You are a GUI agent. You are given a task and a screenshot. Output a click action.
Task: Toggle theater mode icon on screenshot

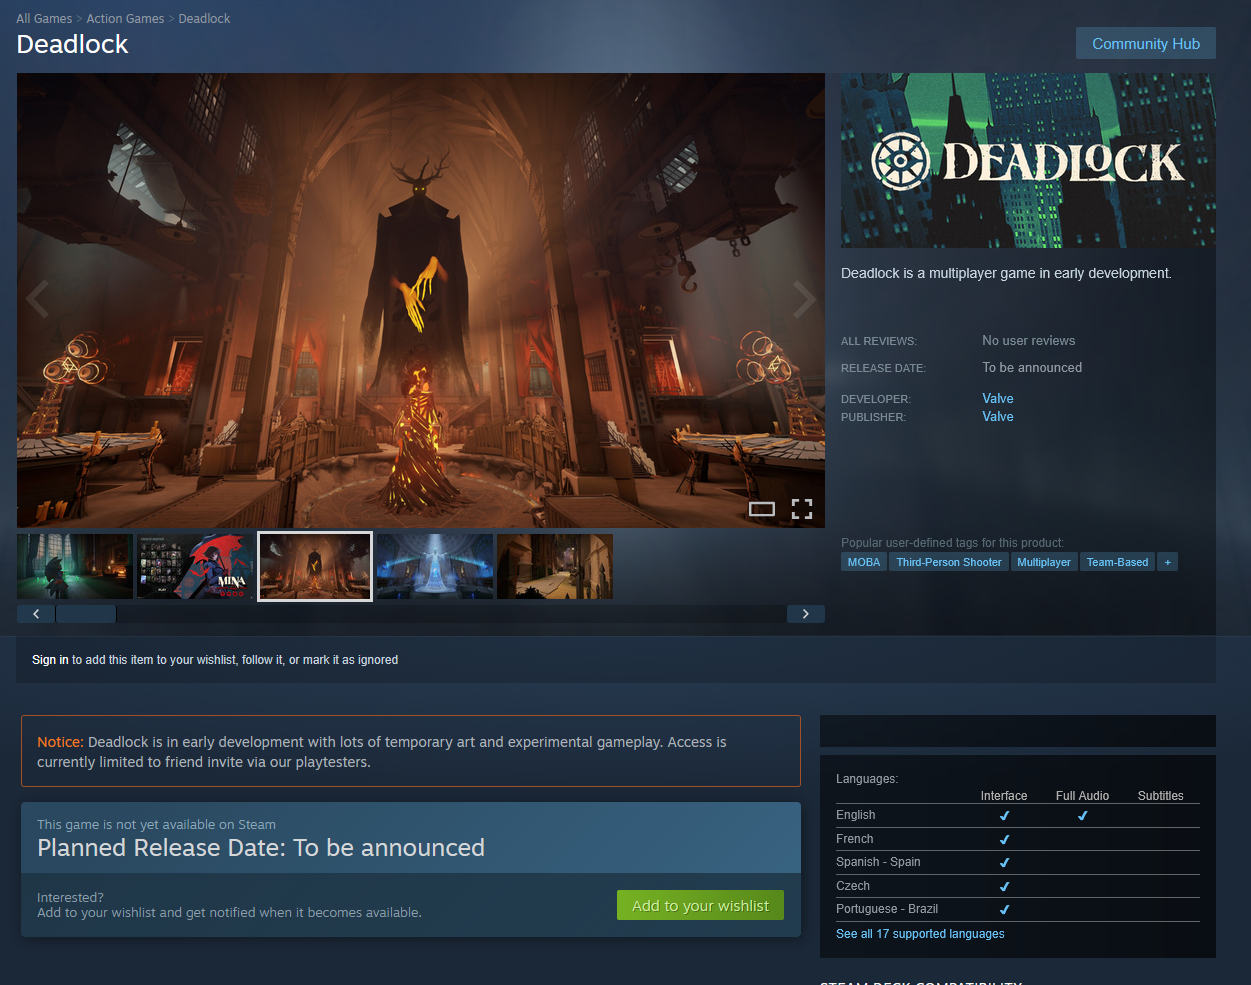tap(762, 509)
